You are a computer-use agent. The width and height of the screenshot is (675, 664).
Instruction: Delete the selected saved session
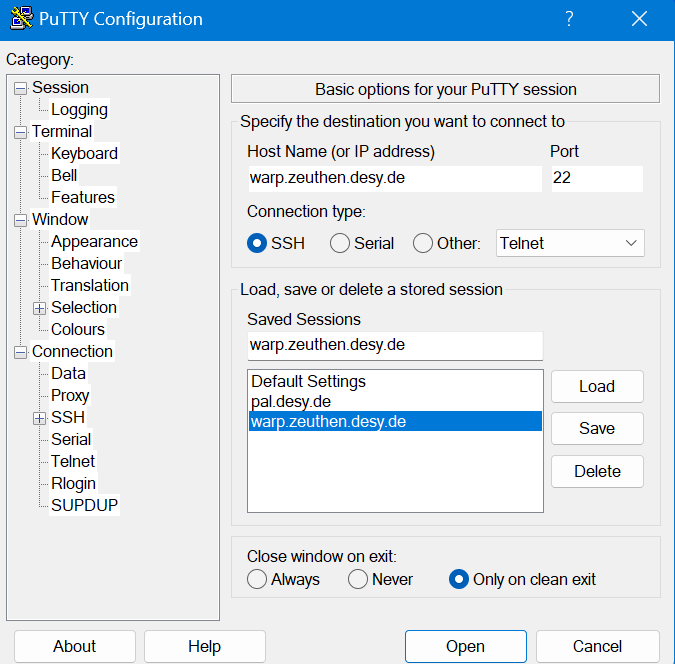tap(596, 471)
